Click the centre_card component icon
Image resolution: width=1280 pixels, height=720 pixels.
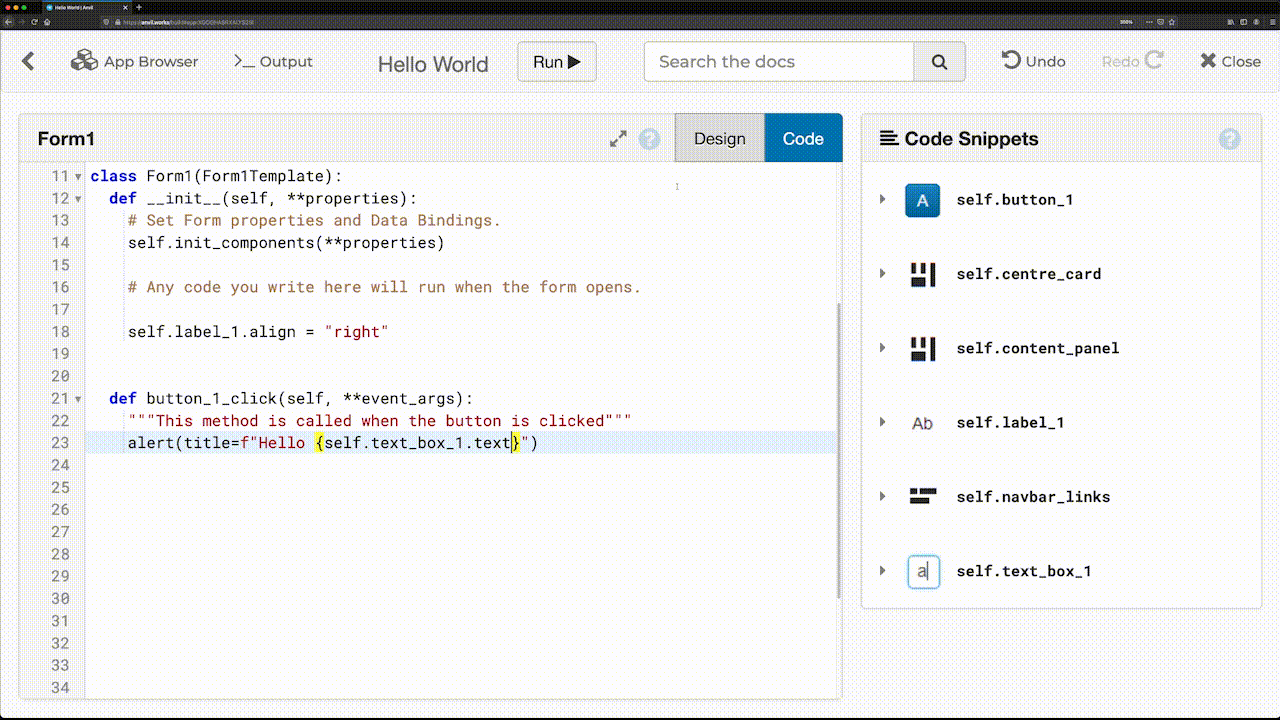922,274
